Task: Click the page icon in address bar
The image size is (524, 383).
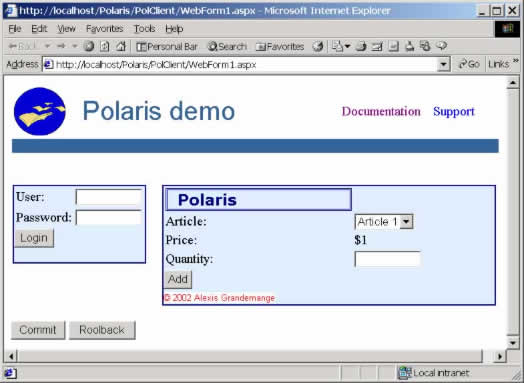Action: pyautogui.click(x=49, y=64)
